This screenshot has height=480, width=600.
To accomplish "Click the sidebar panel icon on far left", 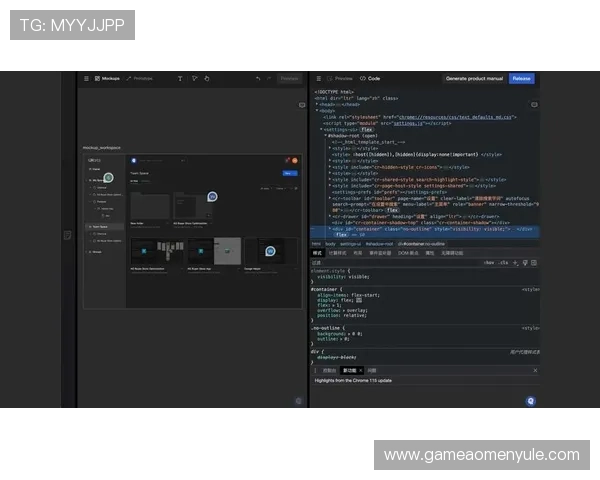I will pos(67,235).
